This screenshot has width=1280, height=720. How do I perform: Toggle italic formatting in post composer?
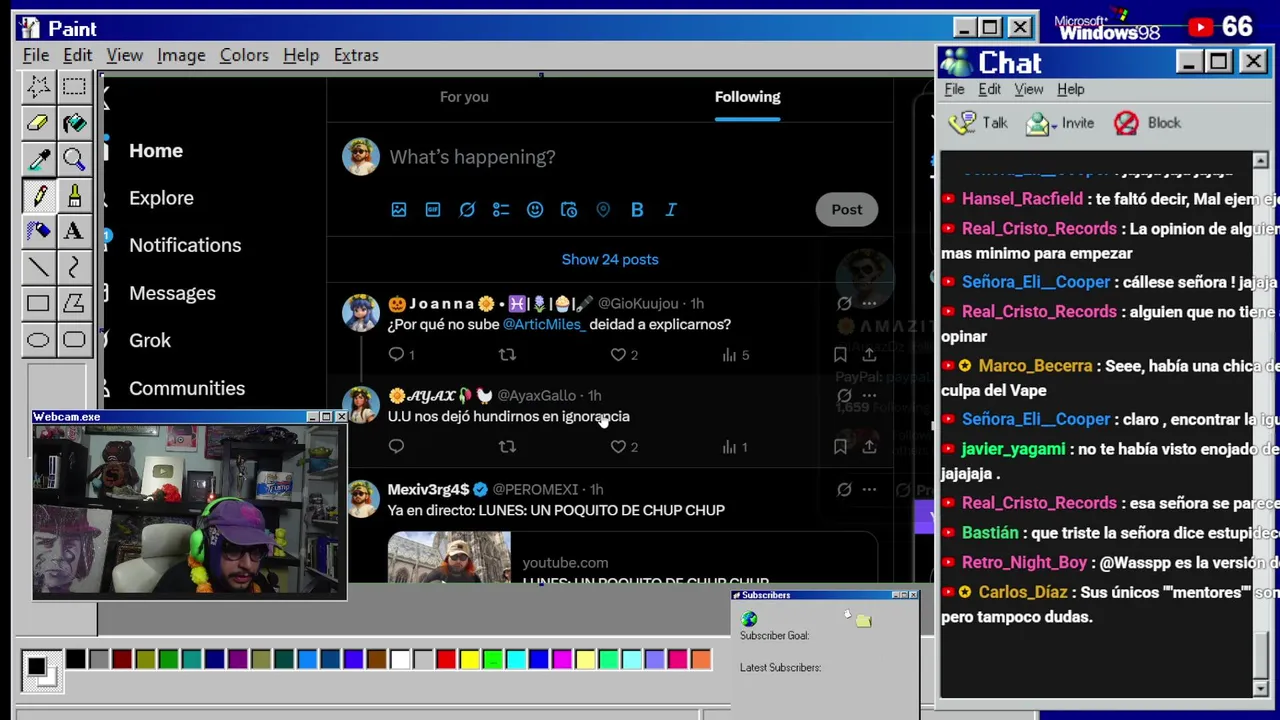pos(671,209)
